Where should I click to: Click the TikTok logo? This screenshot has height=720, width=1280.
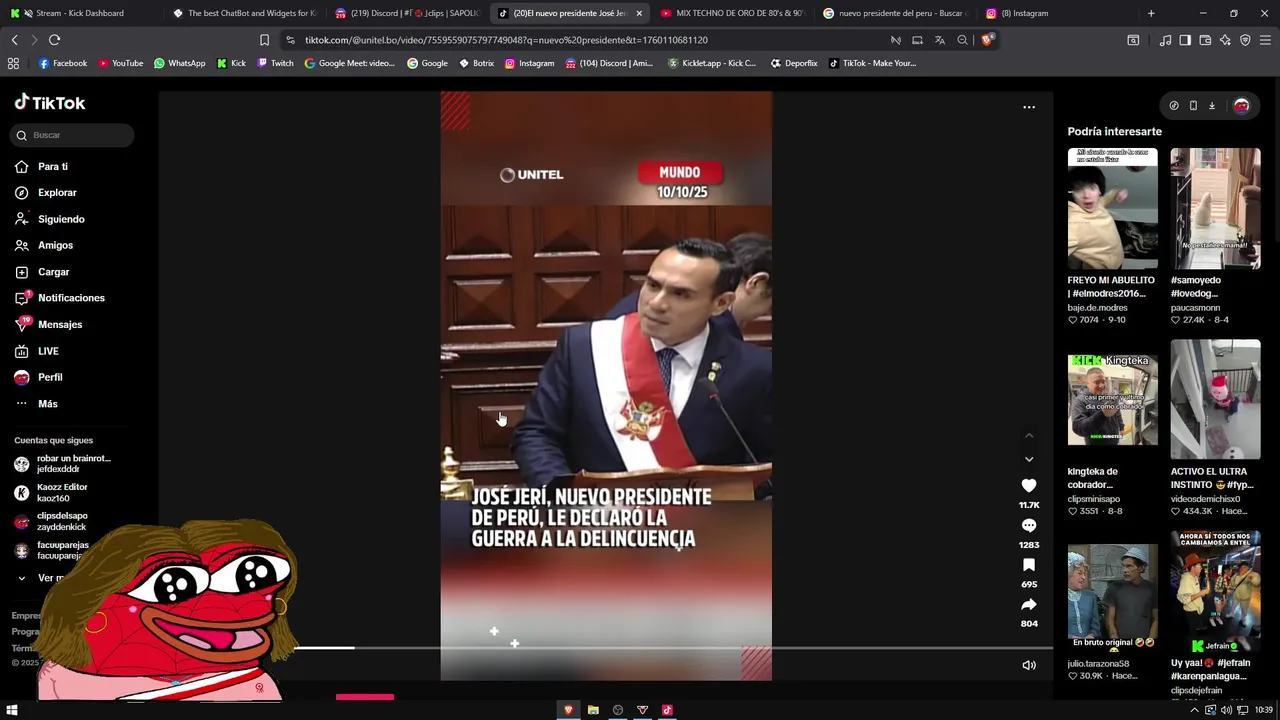click(x=50, y=103)
